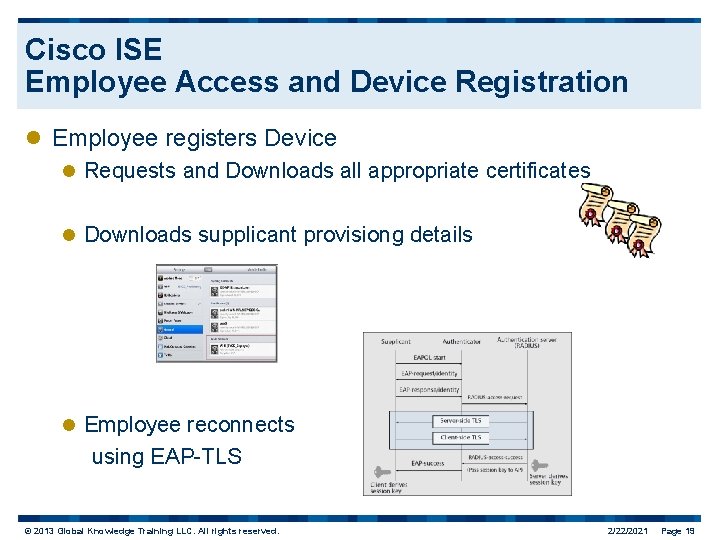Click 'Downloads supplicant provisiong details' line
720x540 pixels.
(x=278, y=235)
